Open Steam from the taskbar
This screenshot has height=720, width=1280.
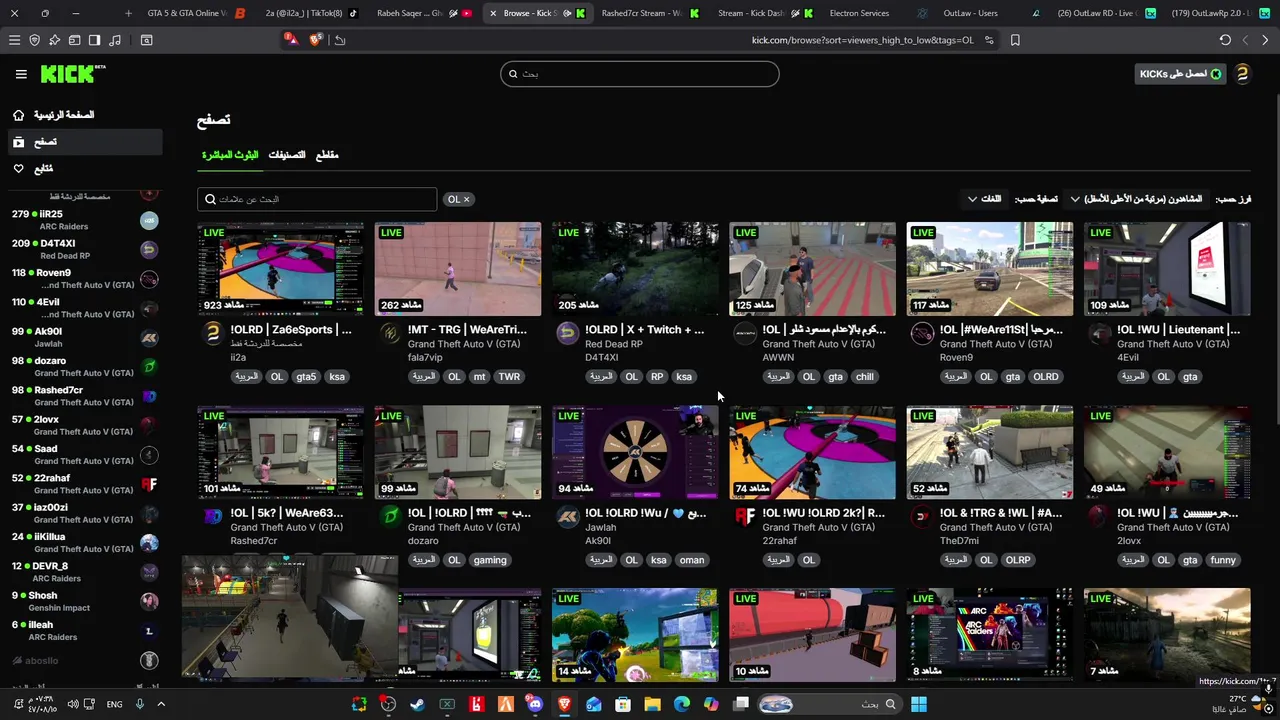tap(417, 704)
